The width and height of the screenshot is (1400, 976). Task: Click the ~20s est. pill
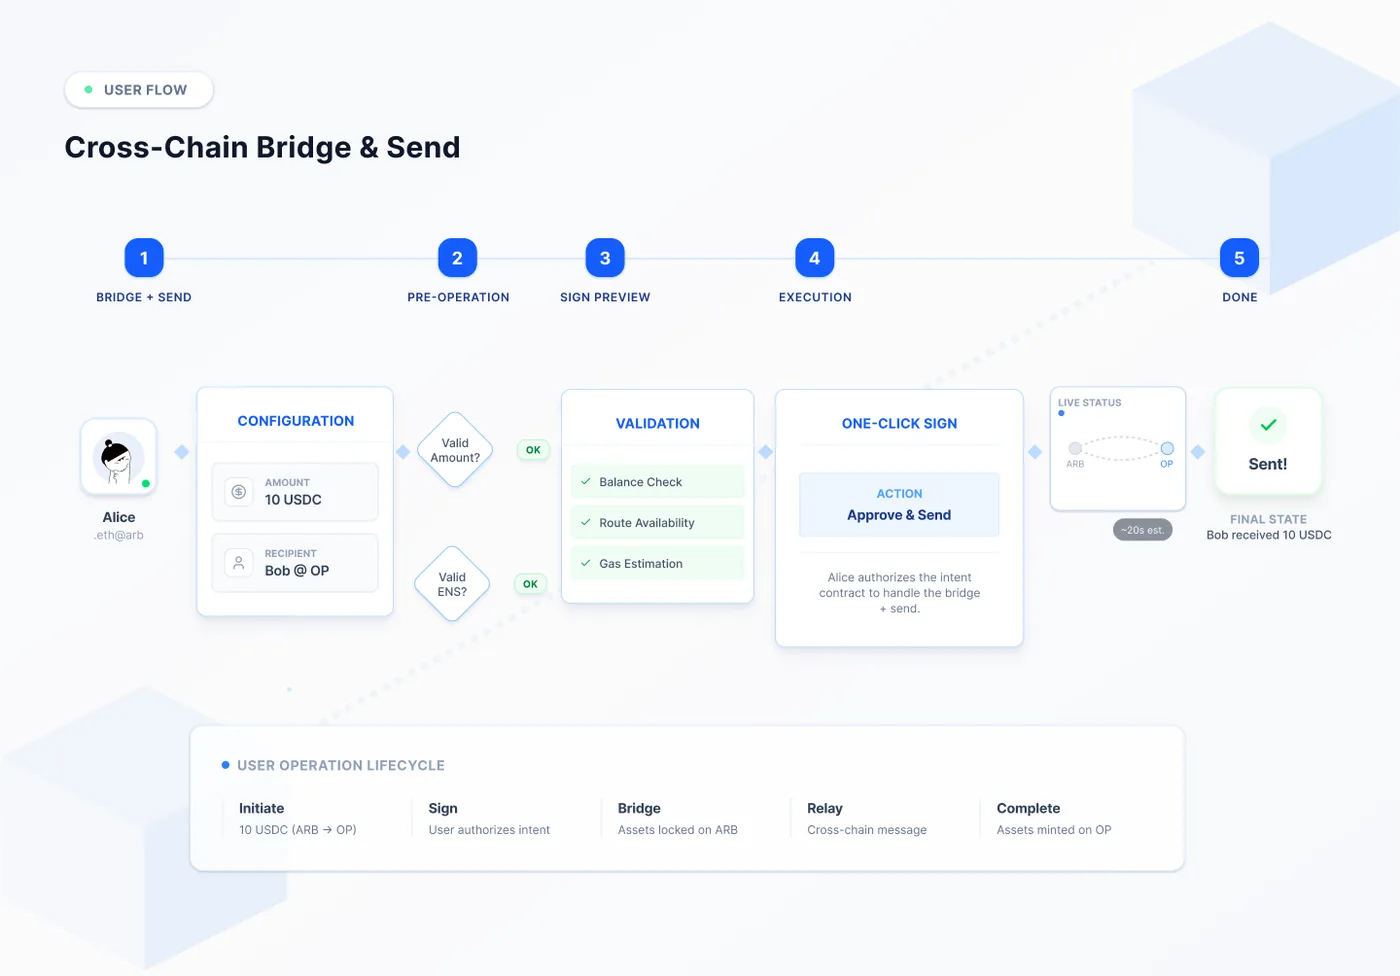pyautogui.click(x=1142, y=530)
